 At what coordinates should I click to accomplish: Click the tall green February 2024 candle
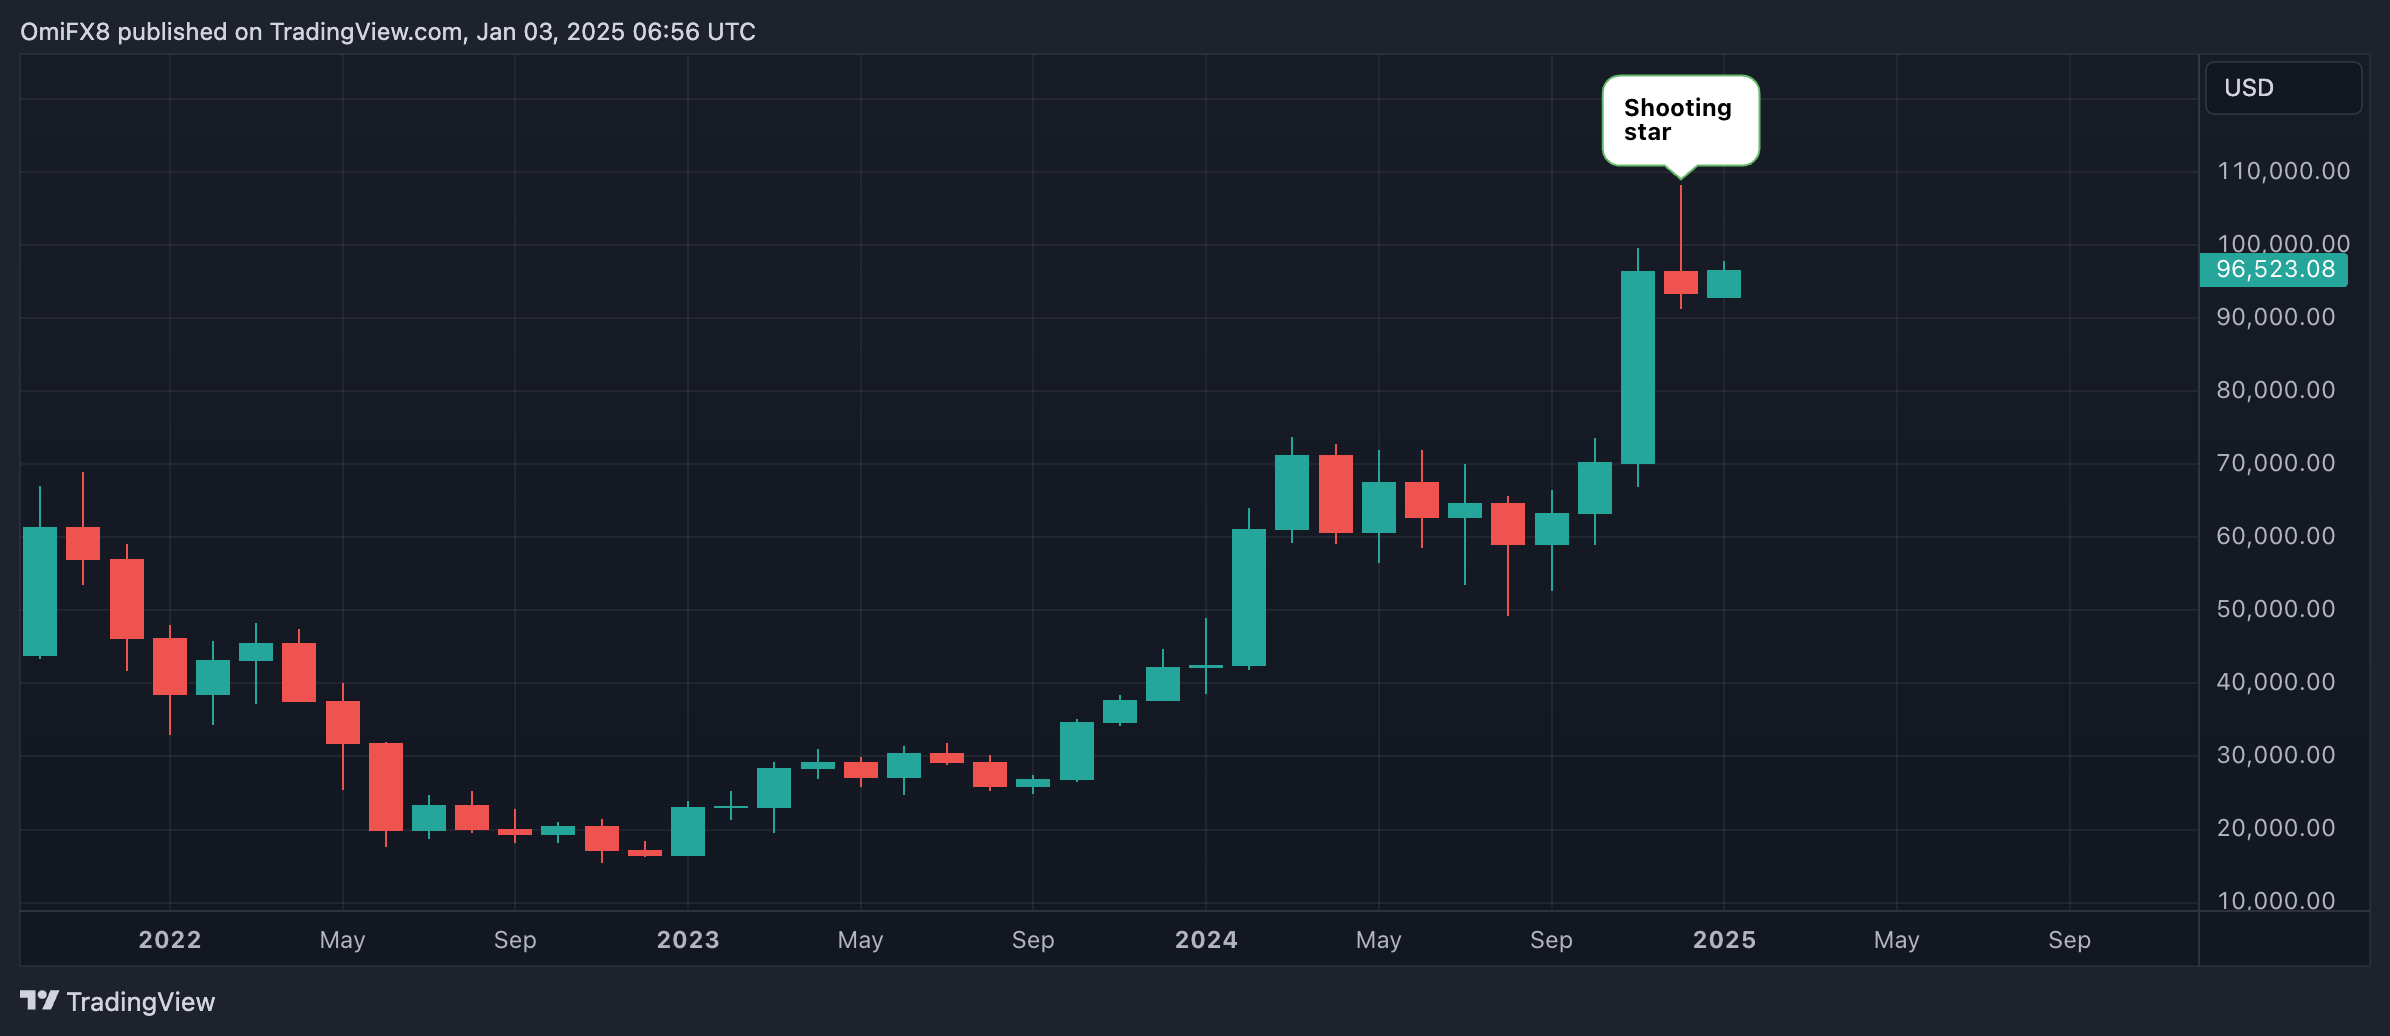tap(1249, 597)
